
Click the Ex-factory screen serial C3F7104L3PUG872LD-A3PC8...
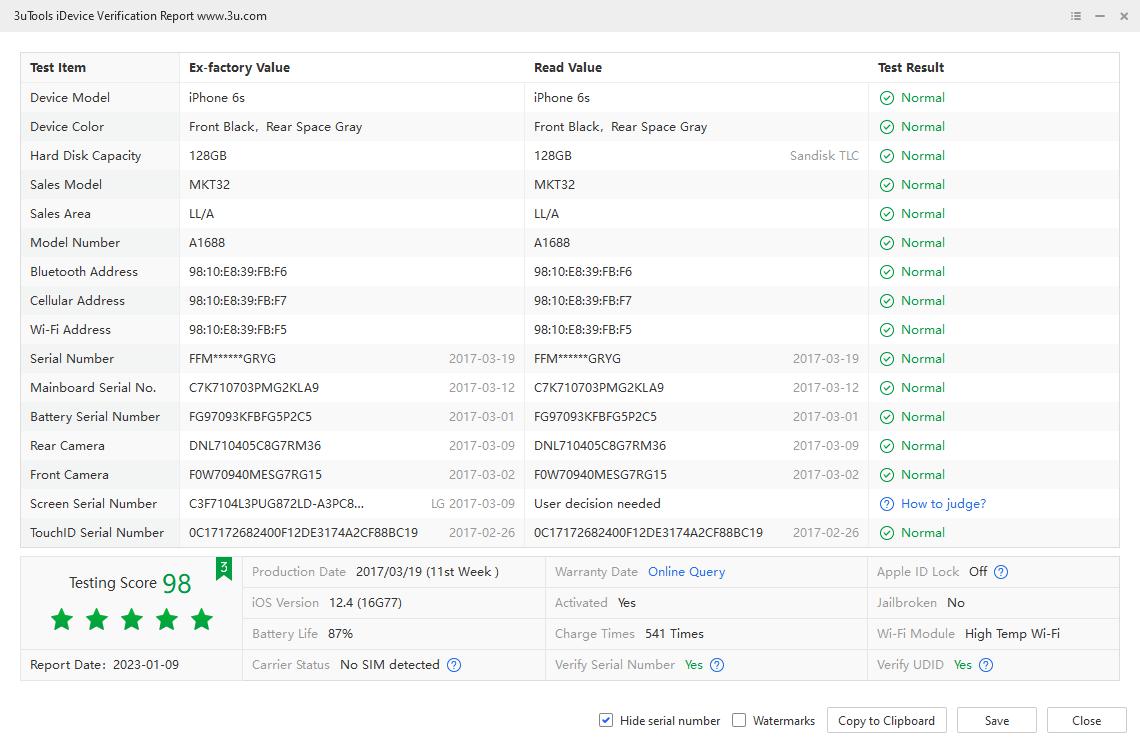(x=276, y=504)
